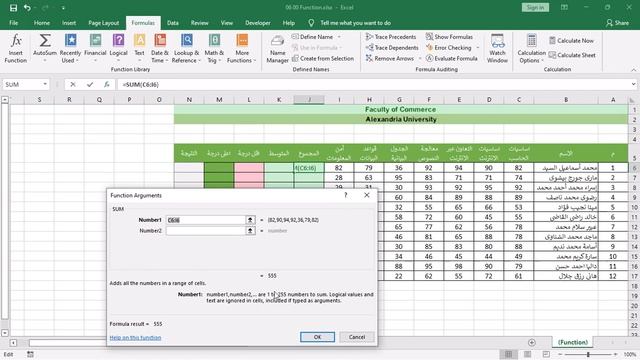Open Text functions library
Screen dimensions: 640x360
[x=139, y=48]
